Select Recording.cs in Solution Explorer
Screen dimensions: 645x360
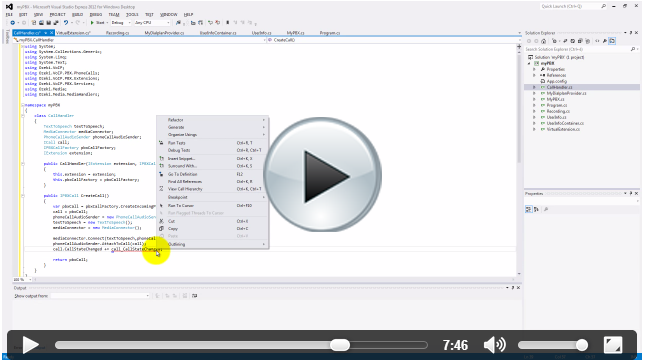coord(558,111)
